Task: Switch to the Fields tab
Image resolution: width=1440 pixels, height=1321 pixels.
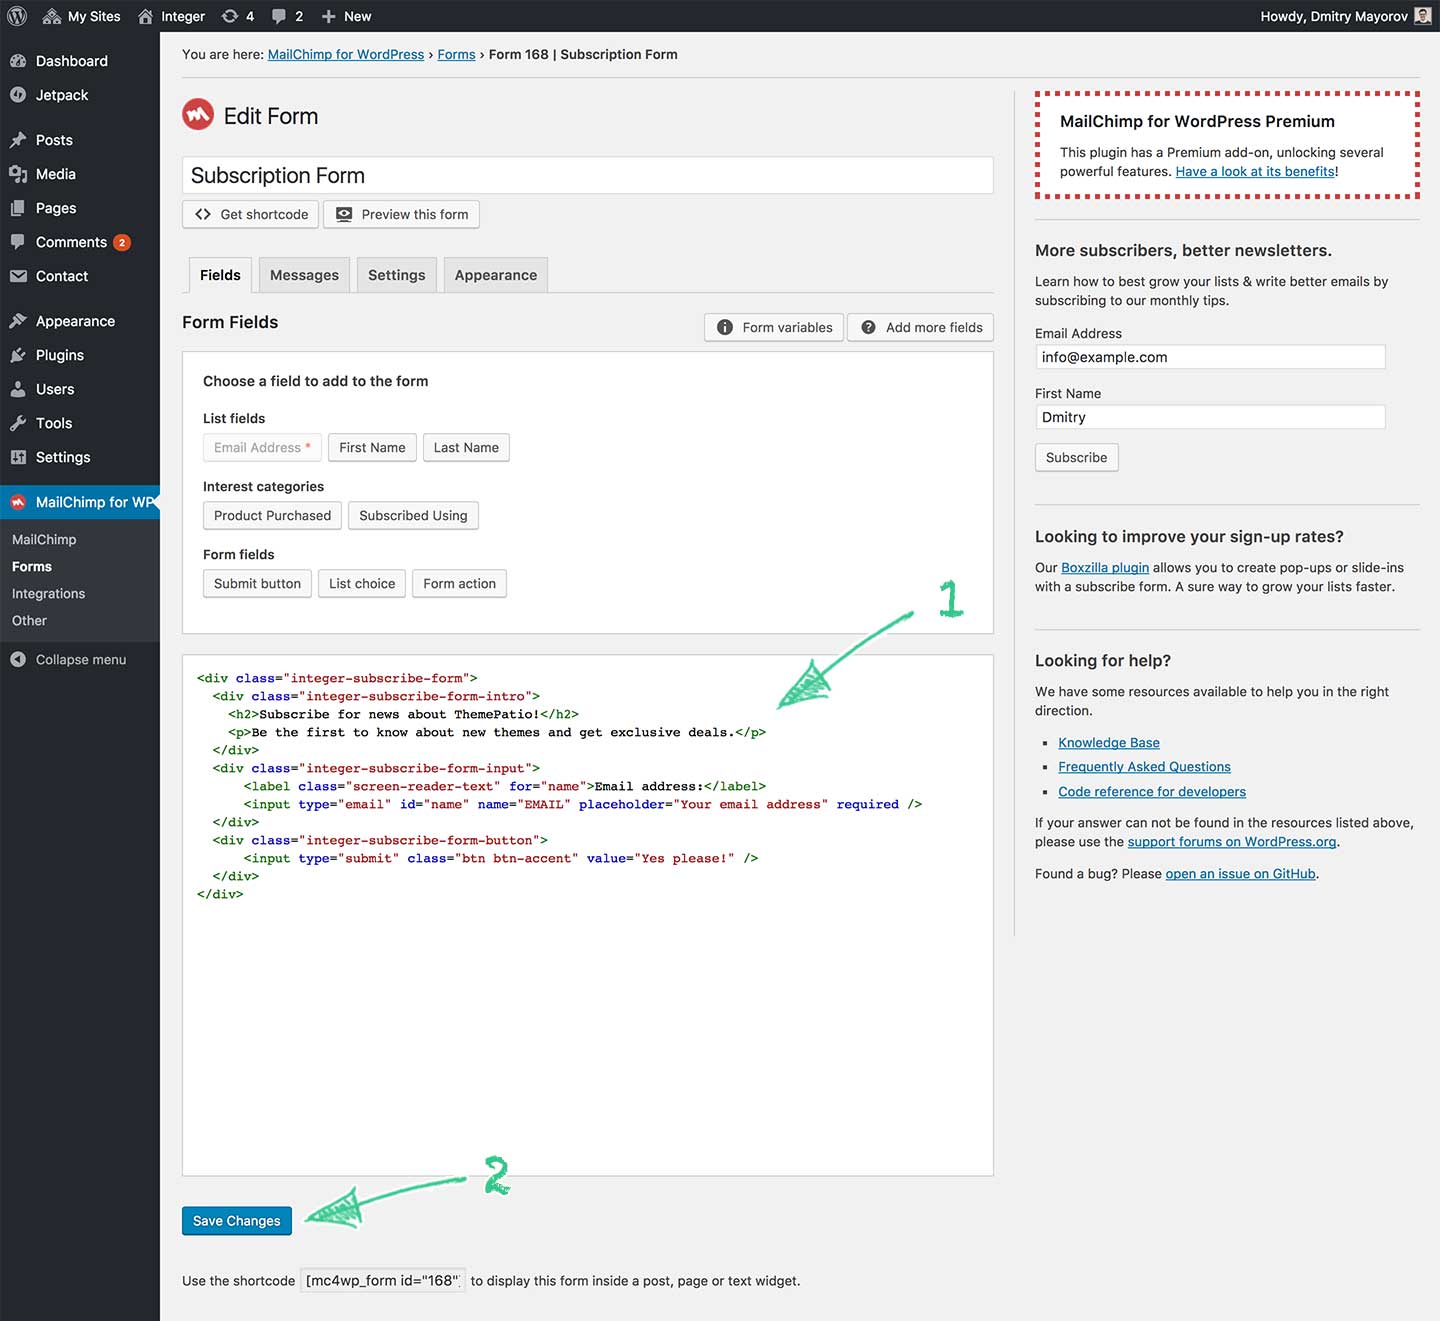Action: [220, 275]
